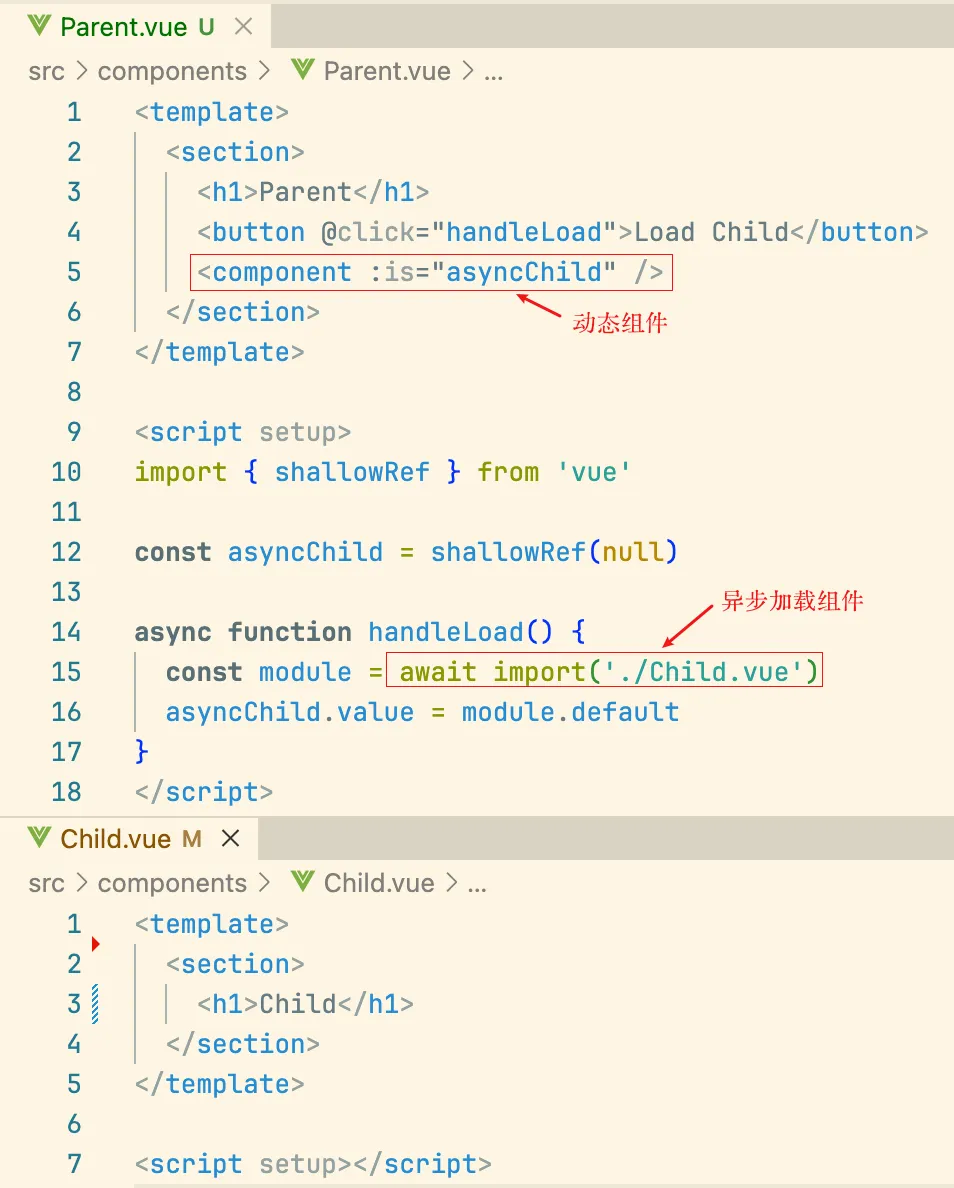
Task: Click the Vue icon in Parent.vue breadcrumb
Action: click(303, 70)
